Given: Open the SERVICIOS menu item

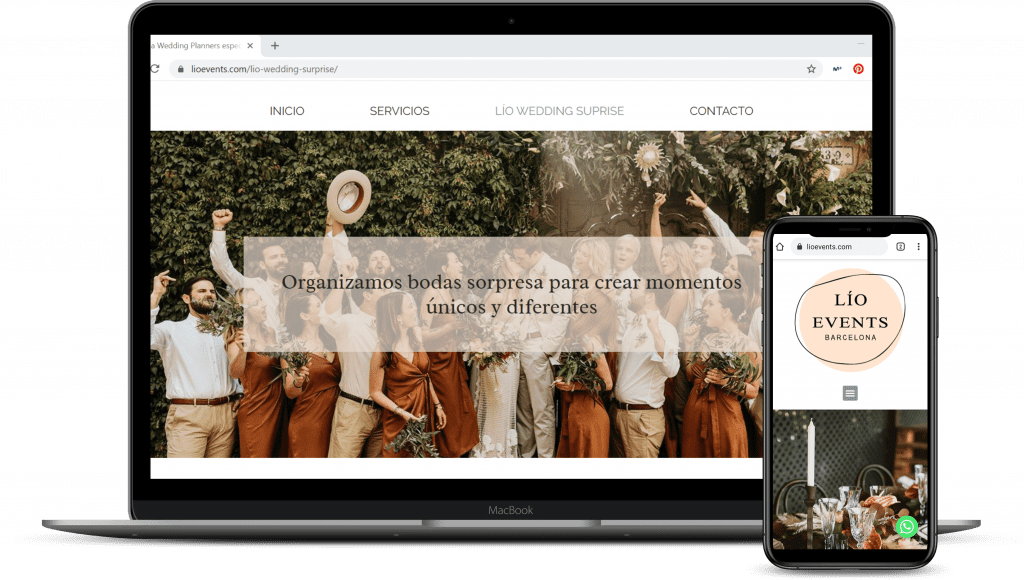Looking at the screenshot, I should tap(399, 111).
